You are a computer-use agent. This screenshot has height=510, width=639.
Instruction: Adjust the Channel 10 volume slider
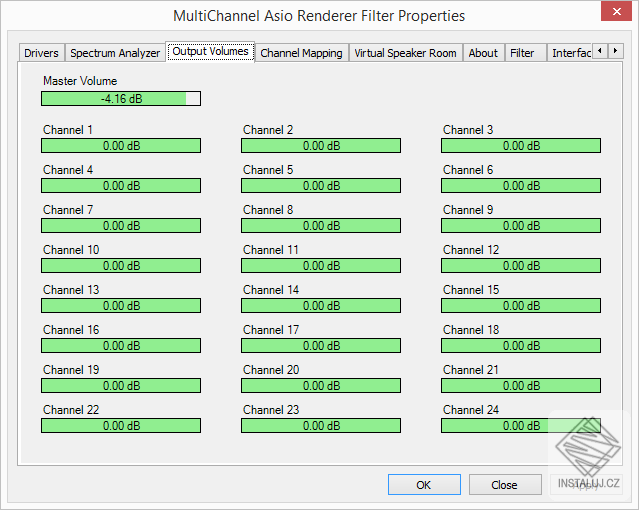[121, 265]
